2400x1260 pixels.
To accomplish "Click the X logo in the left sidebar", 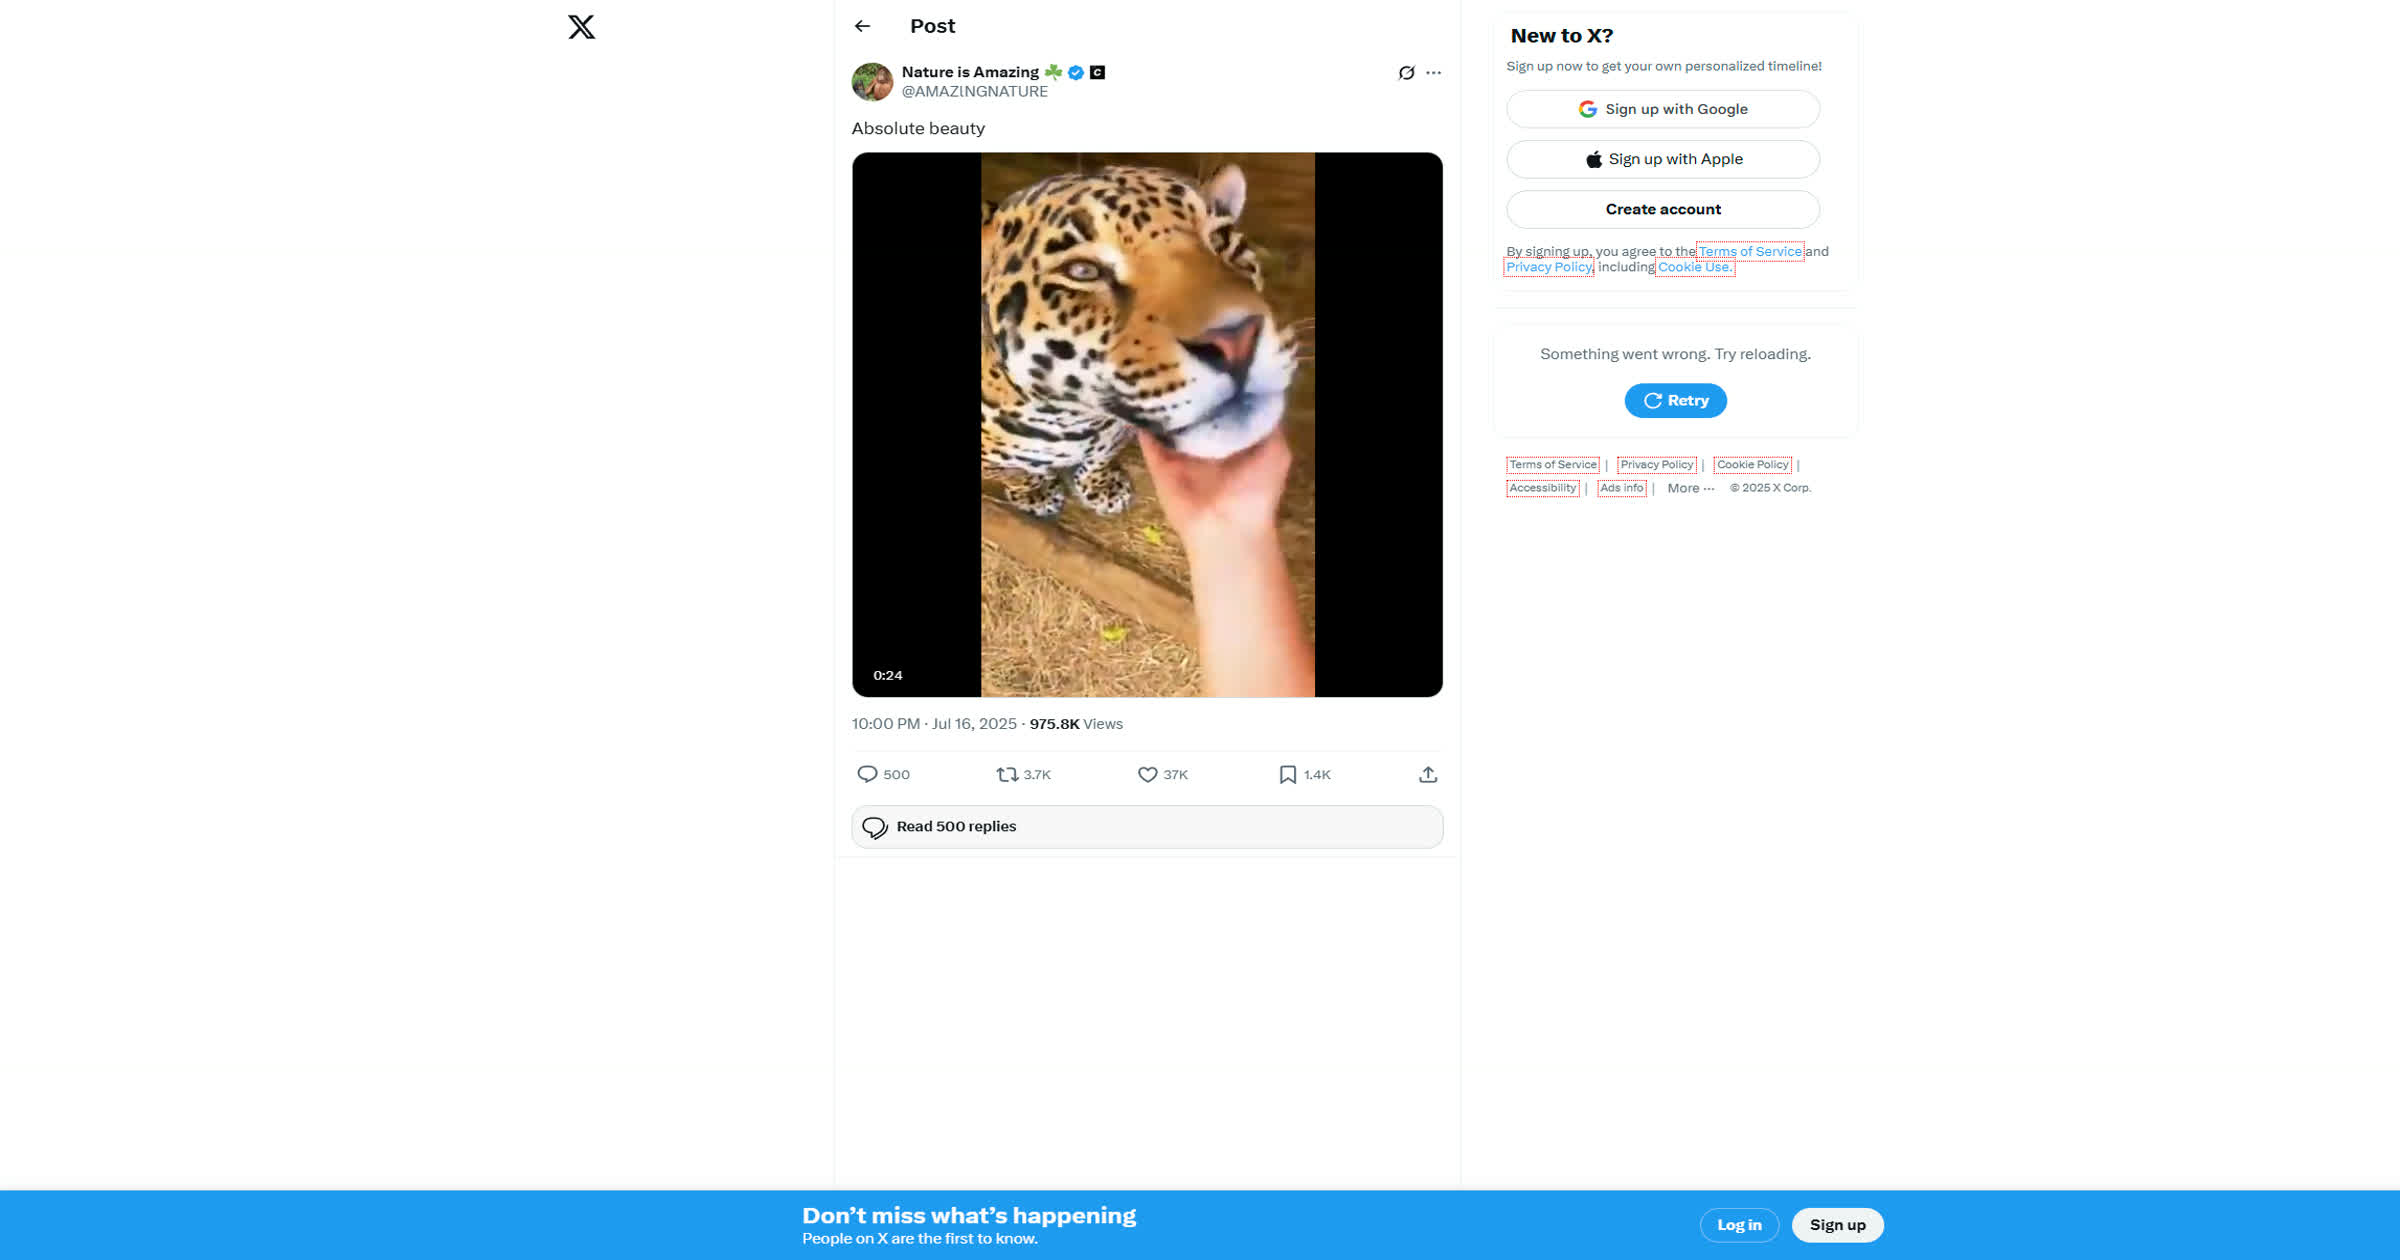I will pyautogui.click(x=580, y=27).
